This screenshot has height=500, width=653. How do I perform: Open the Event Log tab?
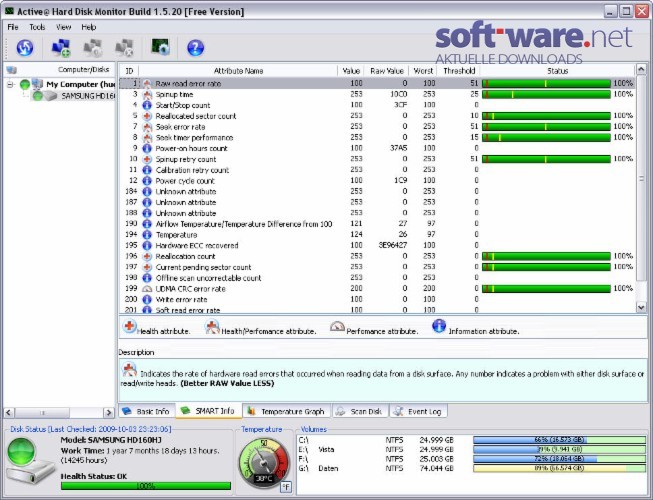click(x=419, y=412)
